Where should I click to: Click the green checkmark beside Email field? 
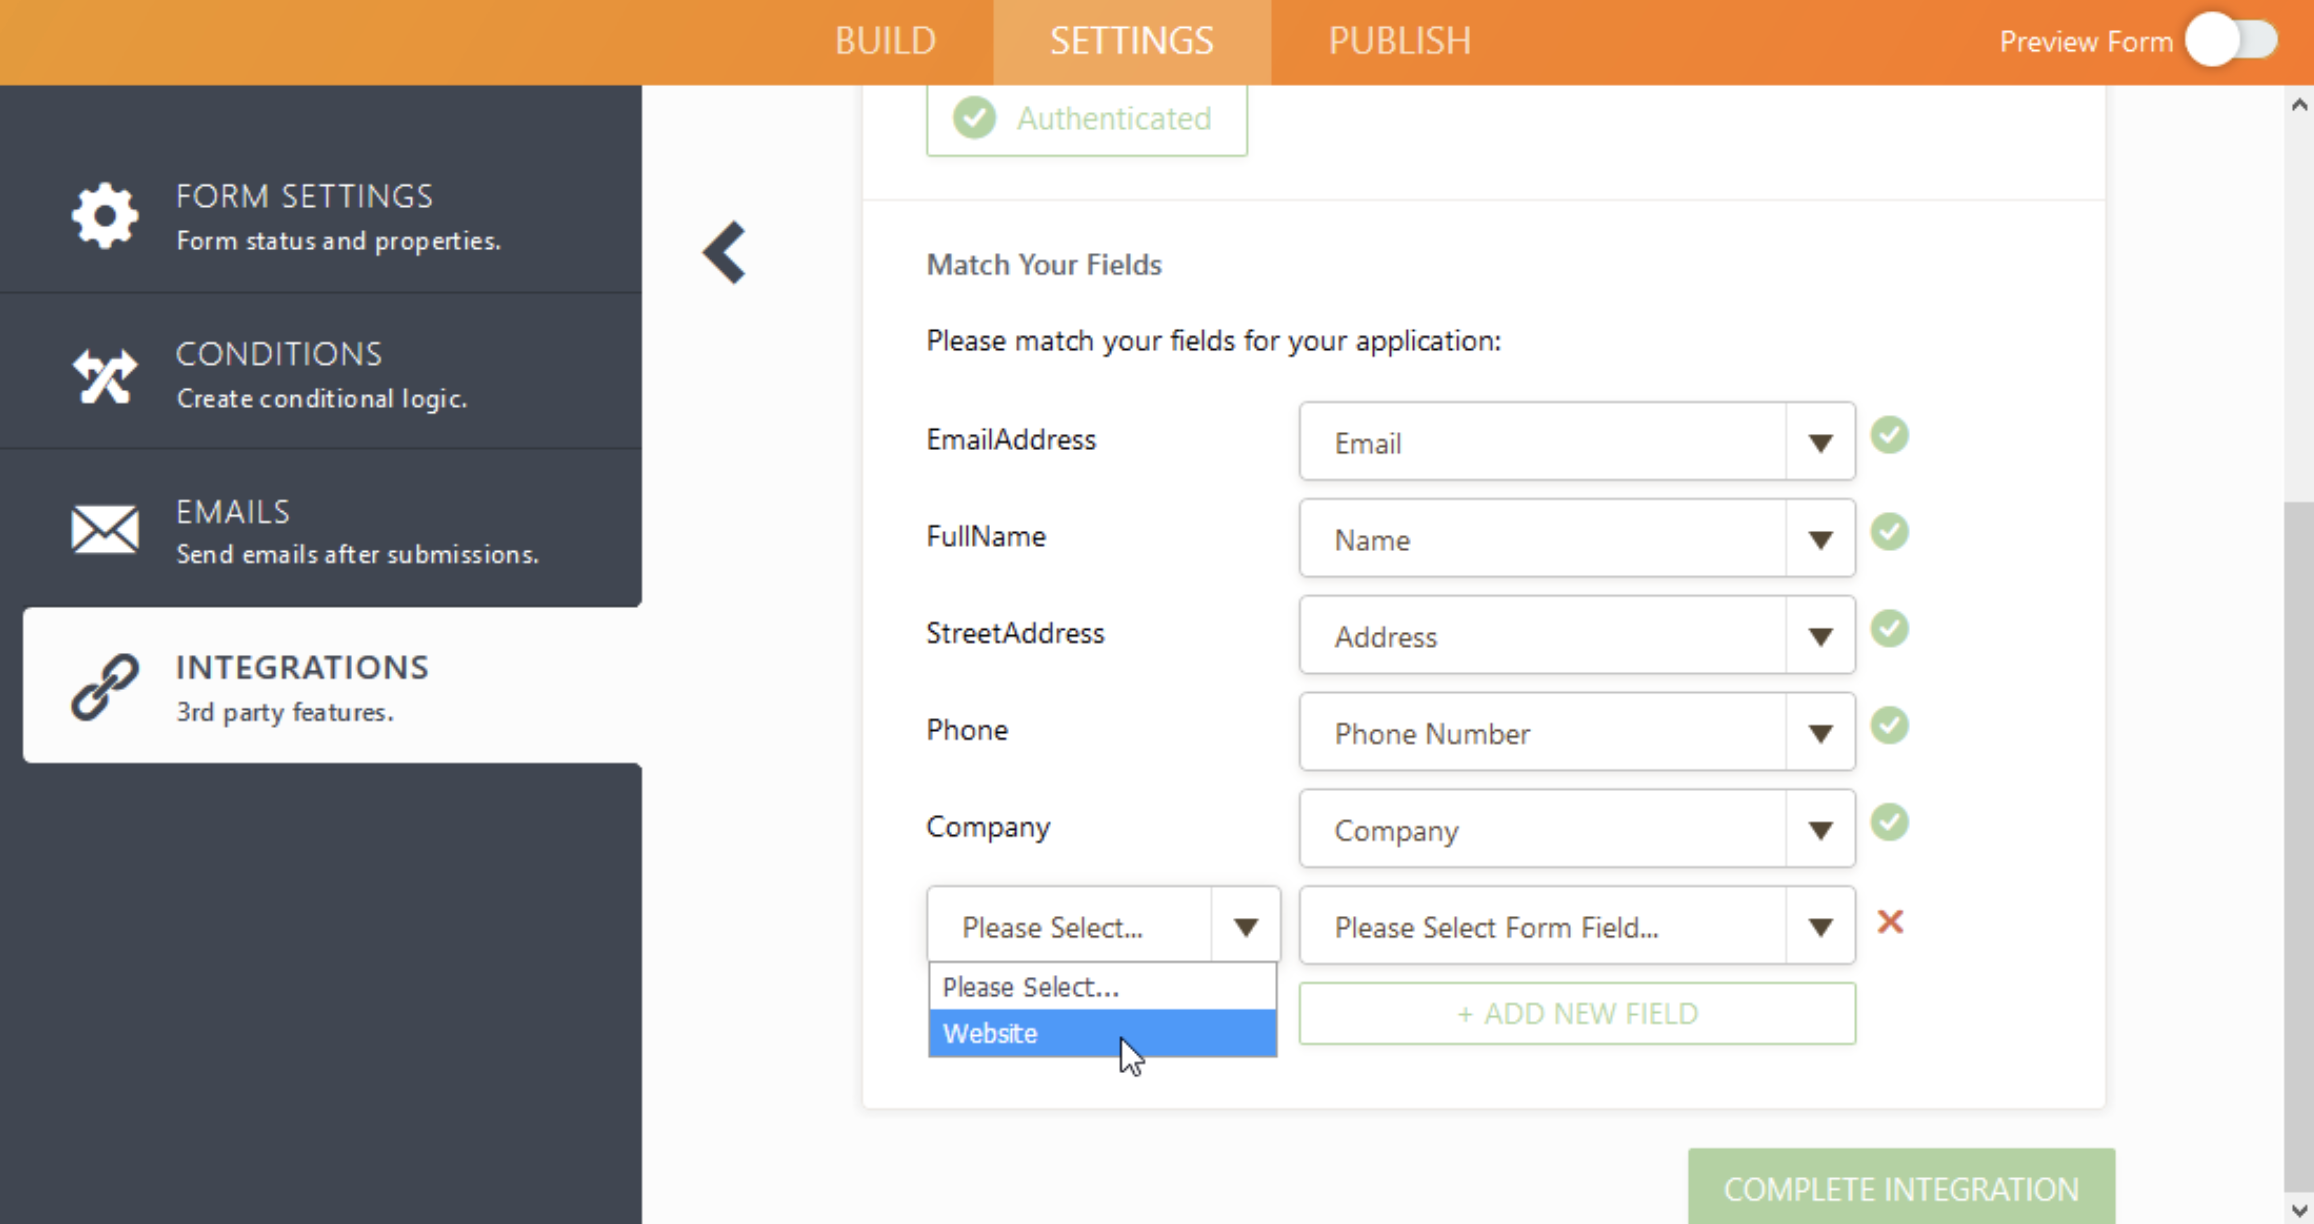[1889, 436]
